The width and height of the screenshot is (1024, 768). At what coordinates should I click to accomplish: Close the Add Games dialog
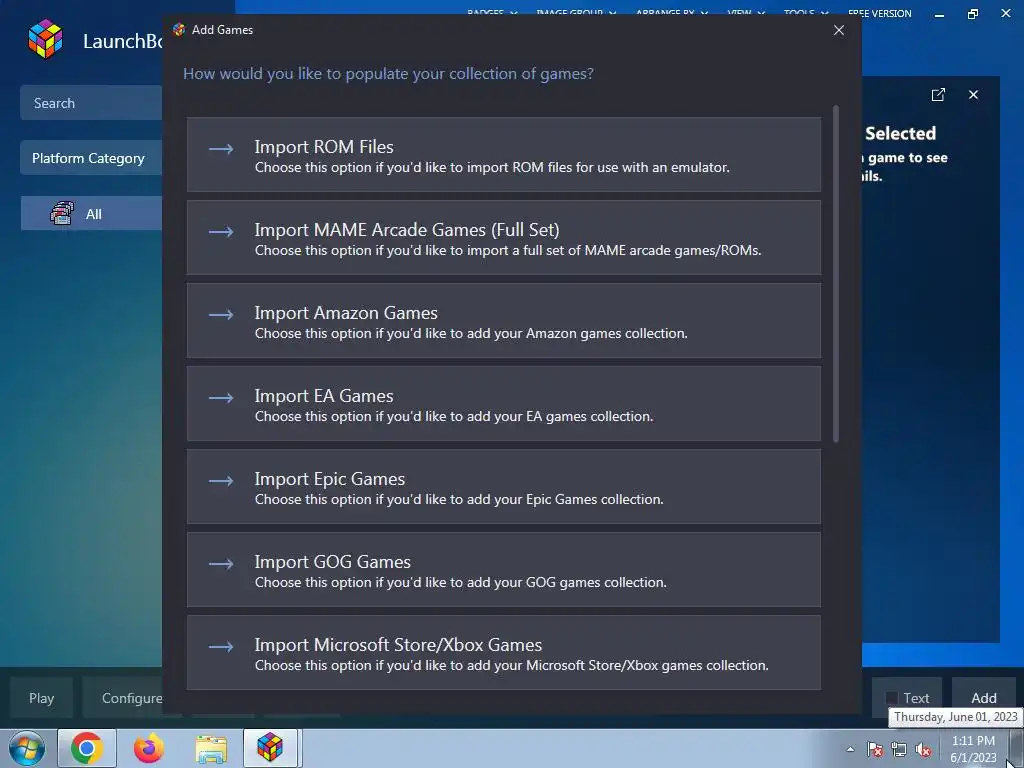(x=839, y=30)
